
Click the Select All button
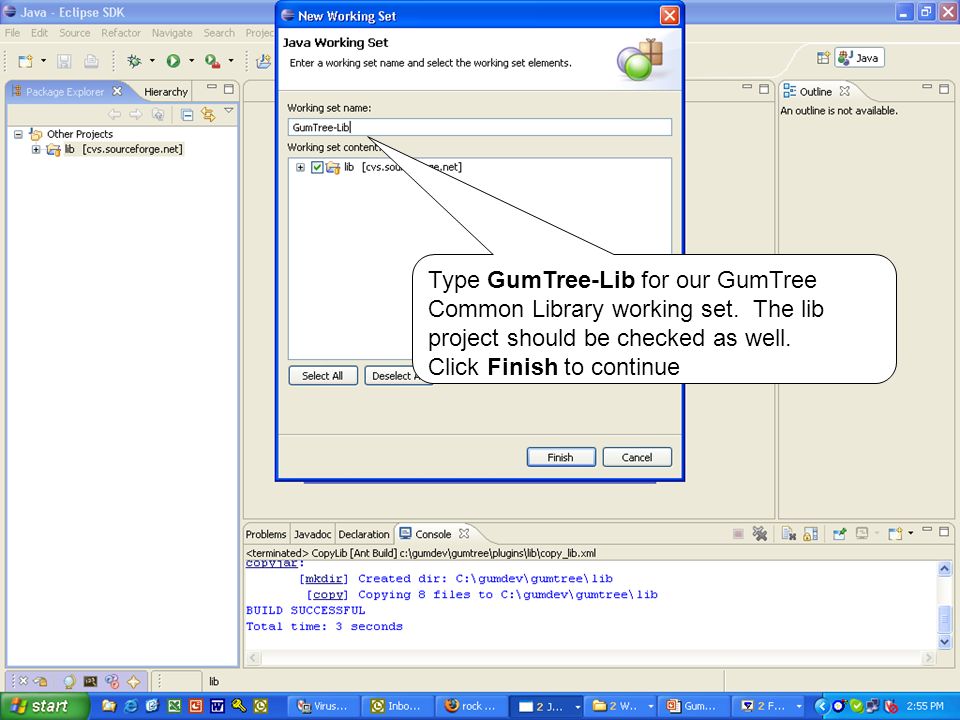(x=323, y=376)
